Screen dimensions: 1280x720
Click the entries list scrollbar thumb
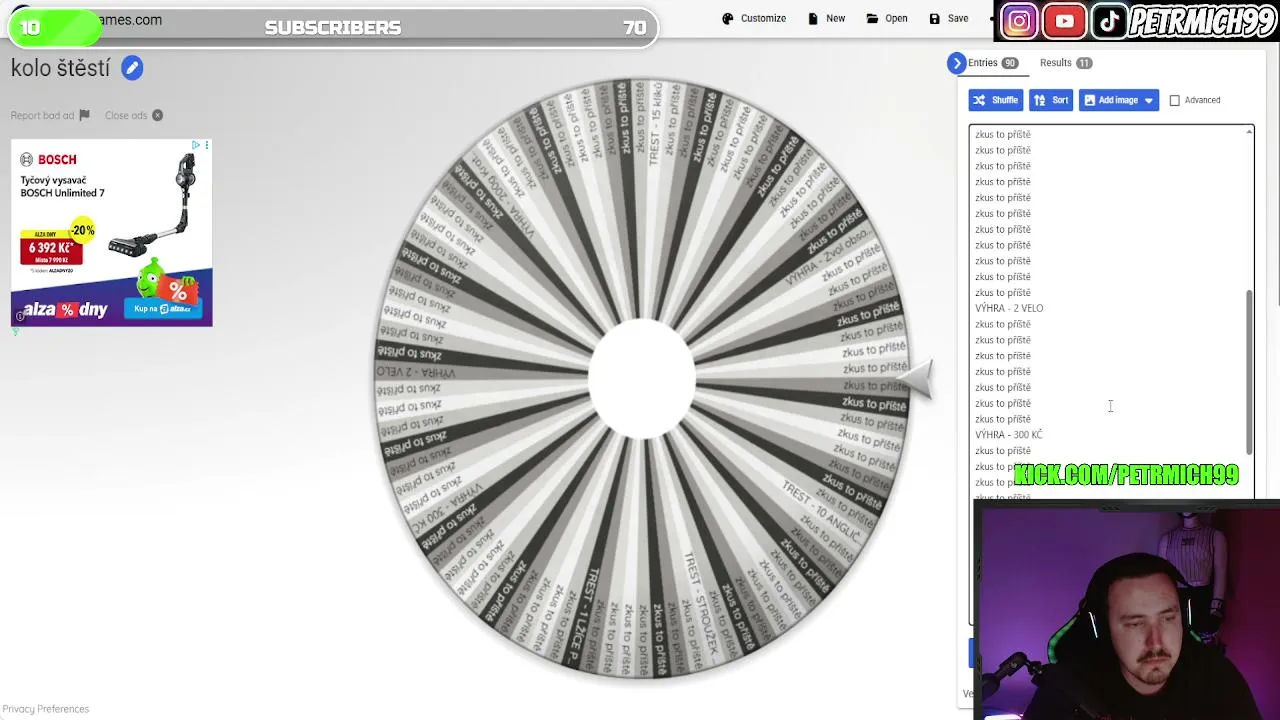point(1249,372)
